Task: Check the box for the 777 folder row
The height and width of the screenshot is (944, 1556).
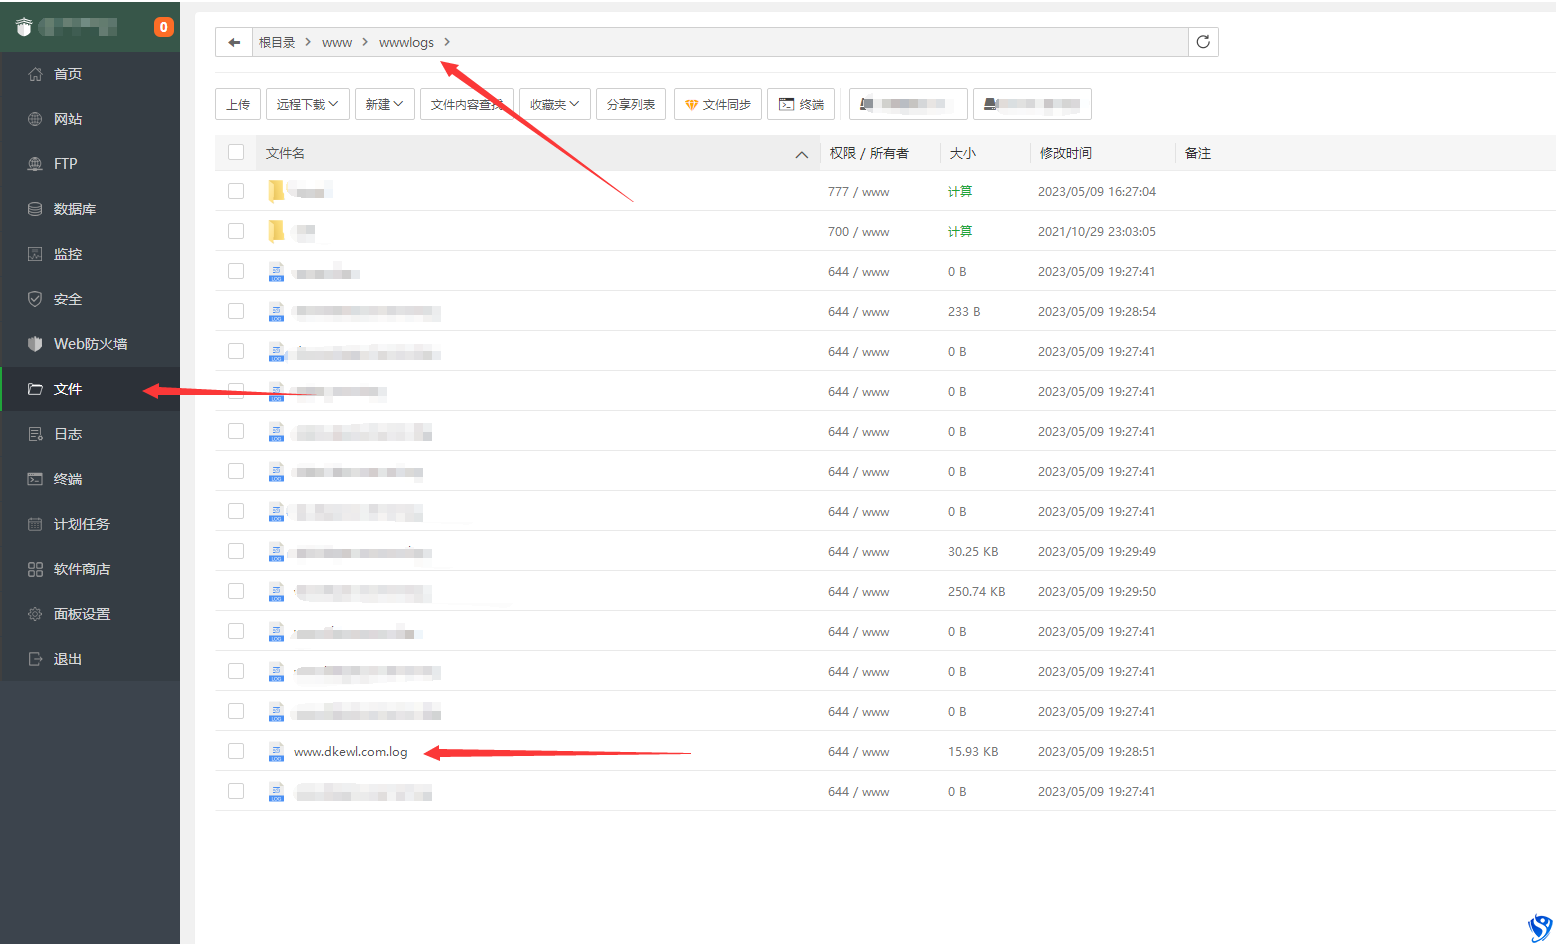Action: click(236, 191)
